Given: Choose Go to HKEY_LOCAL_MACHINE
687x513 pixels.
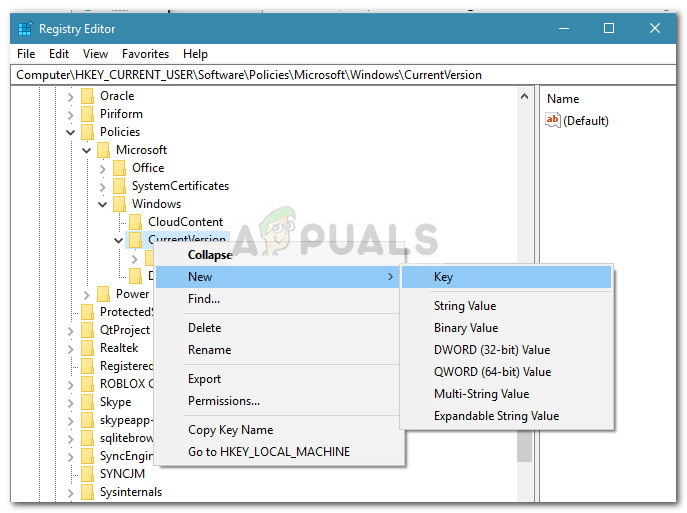Looking at the screenshot, I should coord(278,452).
